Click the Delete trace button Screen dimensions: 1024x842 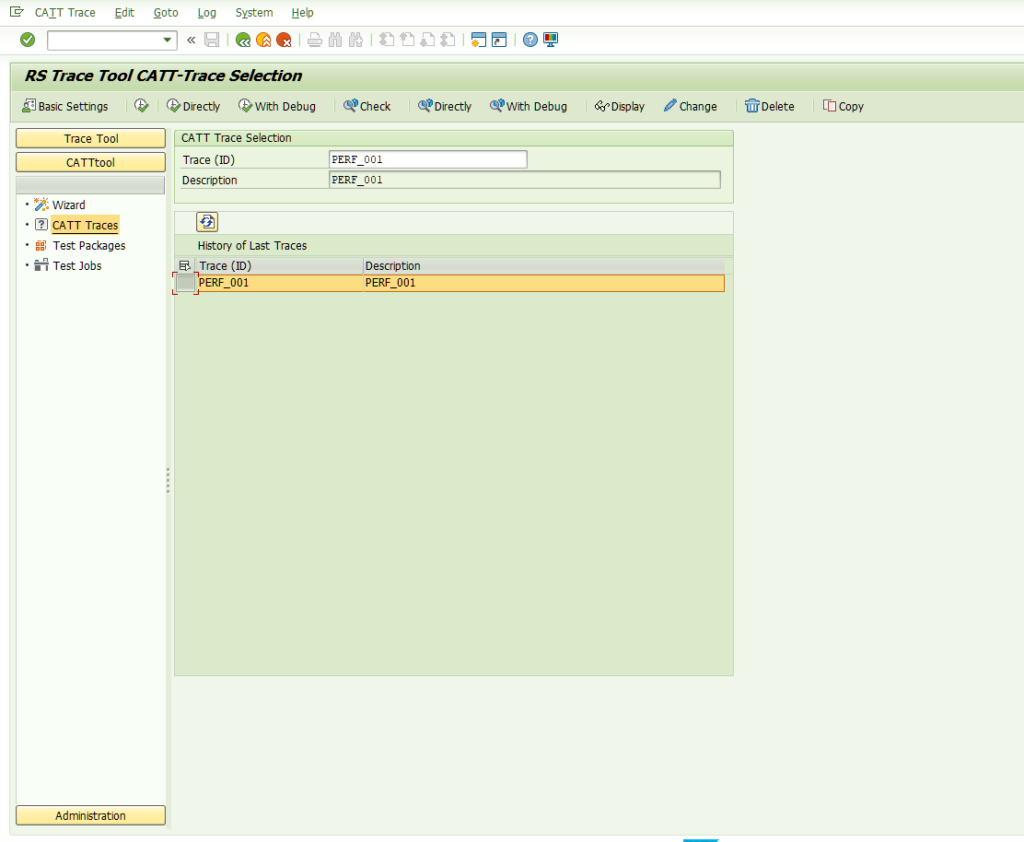tap(769, 106)
